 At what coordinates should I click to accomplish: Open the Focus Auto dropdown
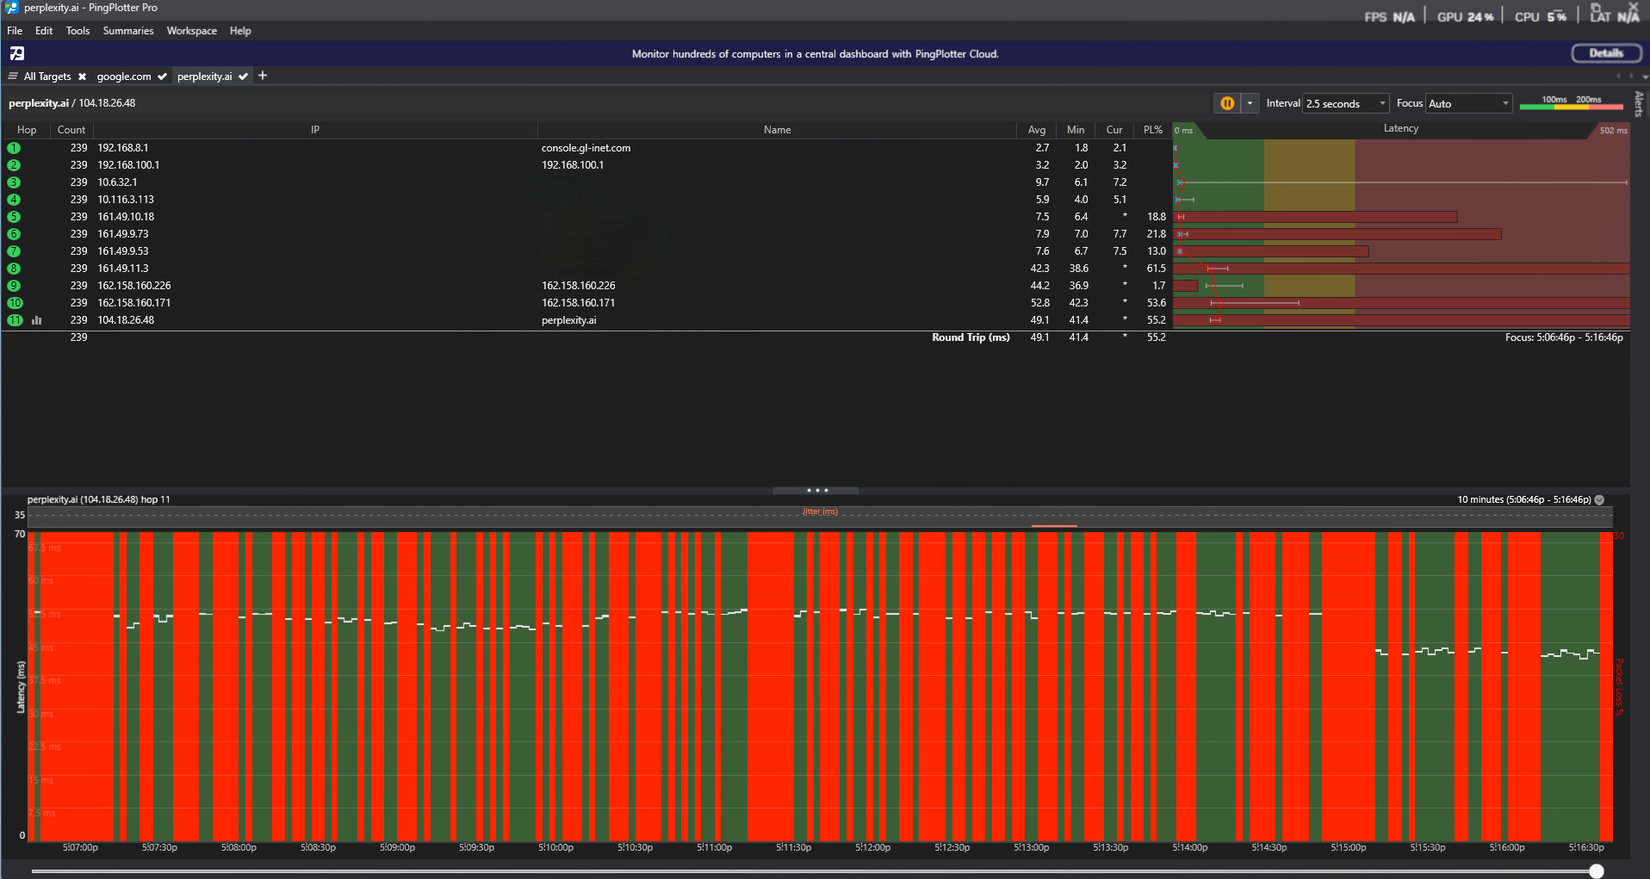coord(1468,103)
